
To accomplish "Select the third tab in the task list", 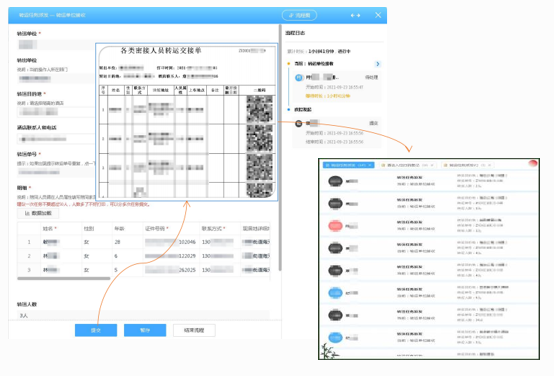I will coord(467,165).
